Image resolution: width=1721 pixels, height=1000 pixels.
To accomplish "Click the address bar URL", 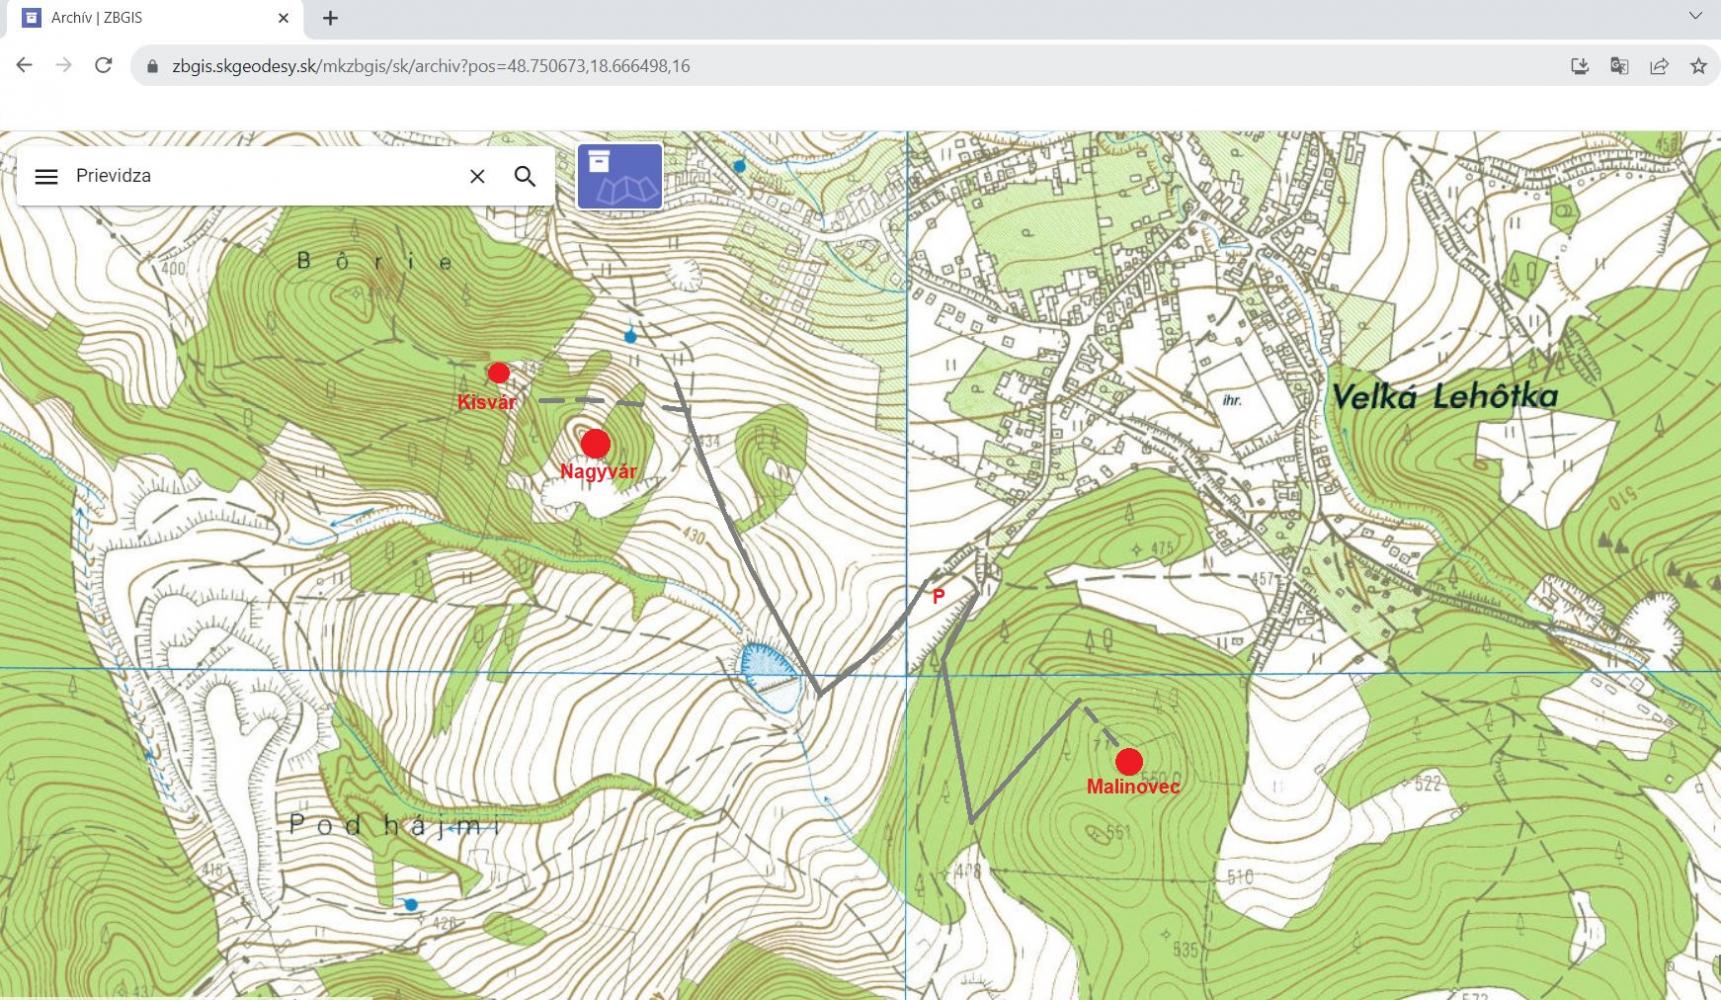I will tap(430, 66).
